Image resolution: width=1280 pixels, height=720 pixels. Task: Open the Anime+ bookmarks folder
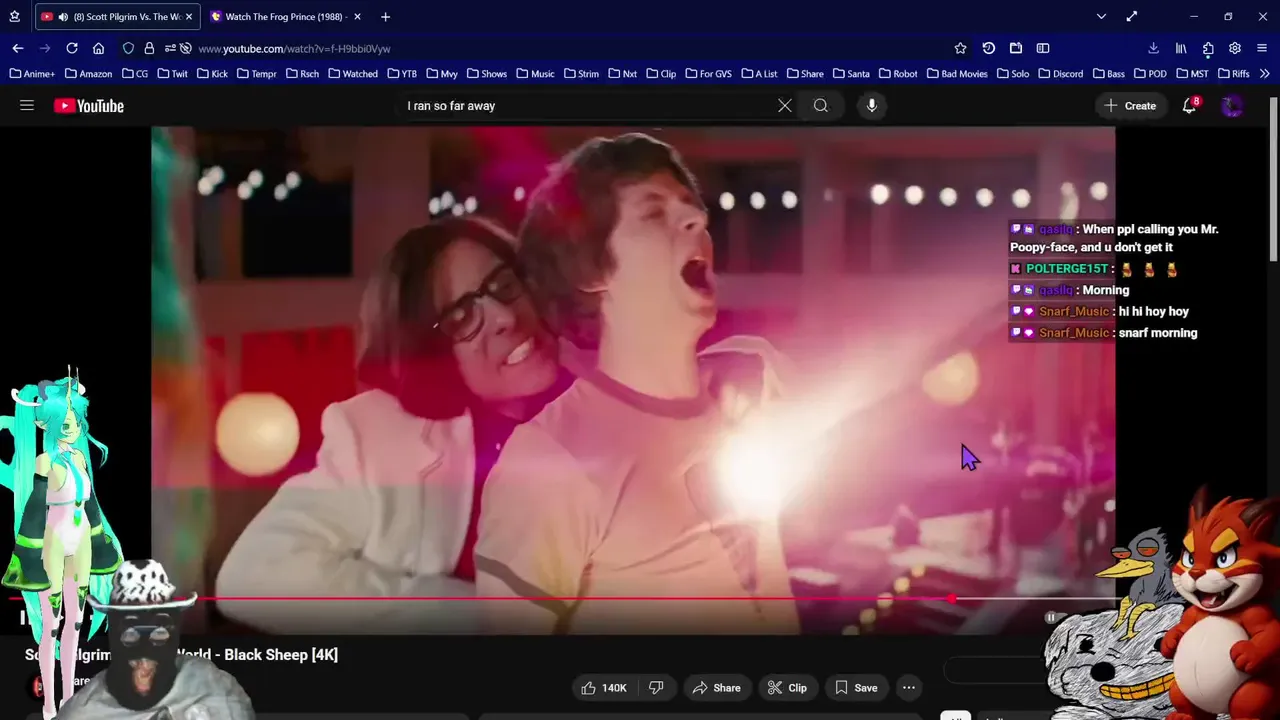tap(32, 74)
